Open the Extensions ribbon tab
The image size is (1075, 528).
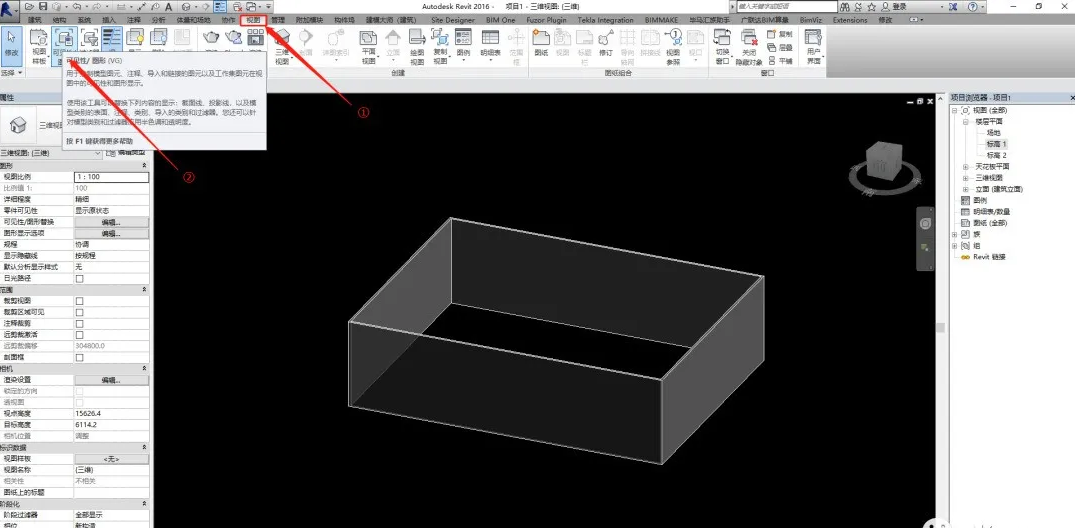[x=849, y=20]
